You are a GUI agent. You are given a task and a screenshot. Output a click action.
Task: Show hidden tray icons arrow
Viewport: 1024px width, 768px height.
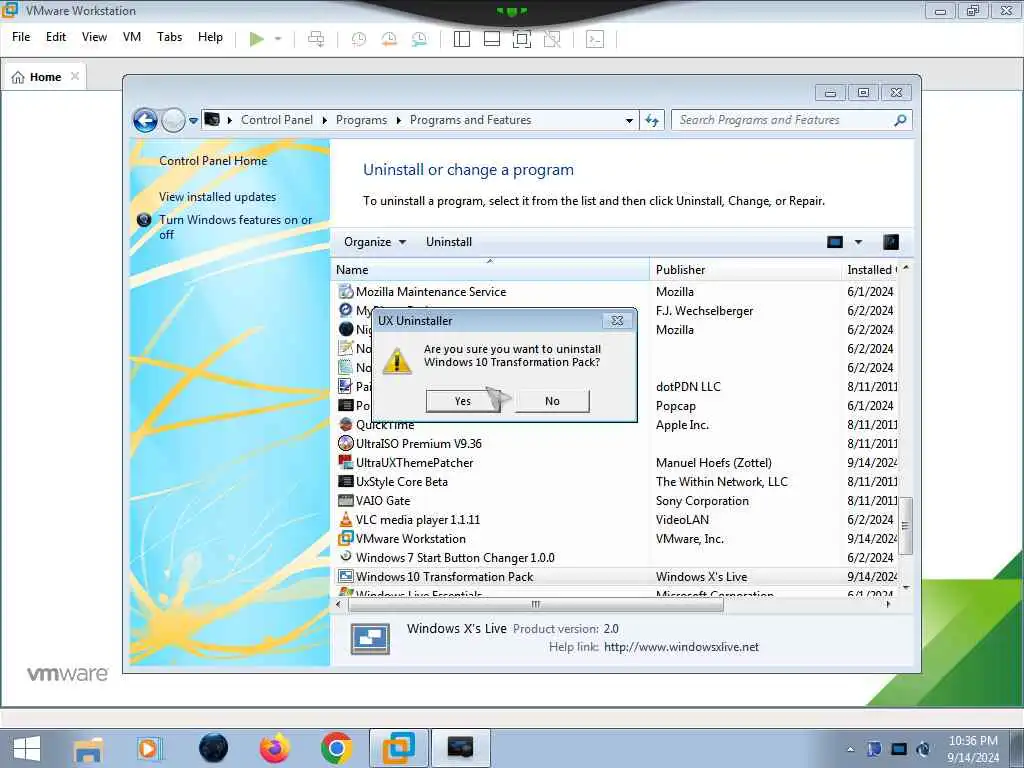(x=850, y=749)
